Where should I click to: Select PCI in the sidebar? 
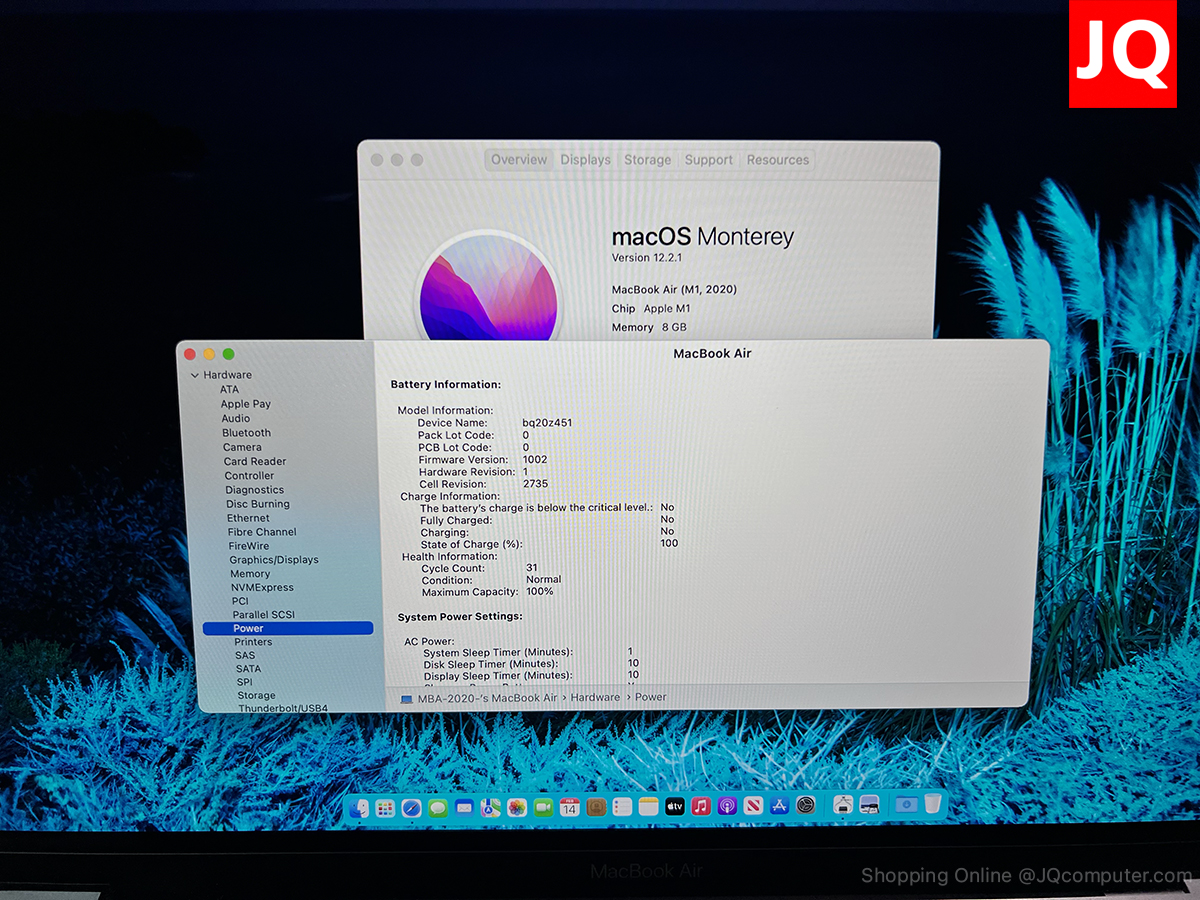[x=240, y=601]
